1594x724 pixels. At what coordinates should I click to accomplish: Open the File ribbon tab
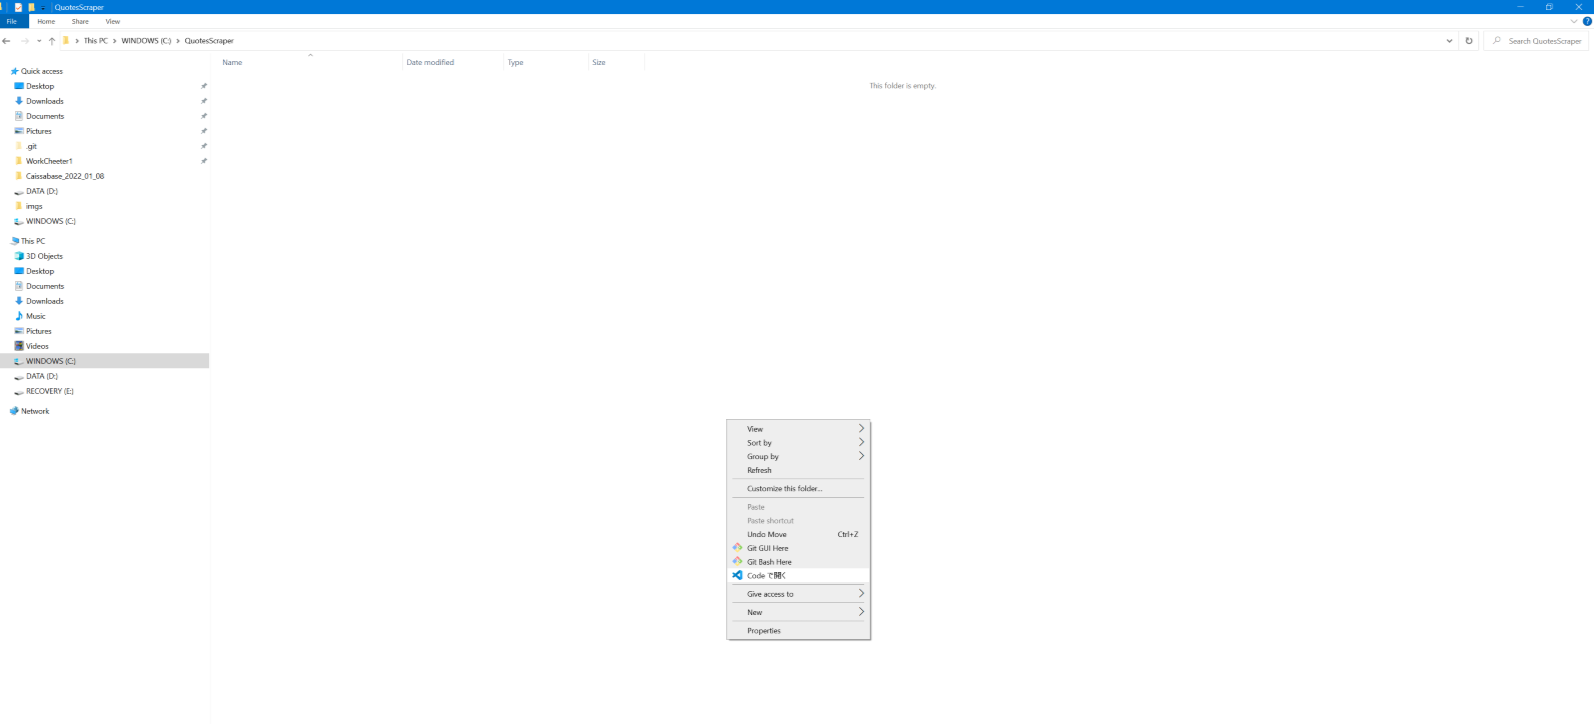coord(12,21)
